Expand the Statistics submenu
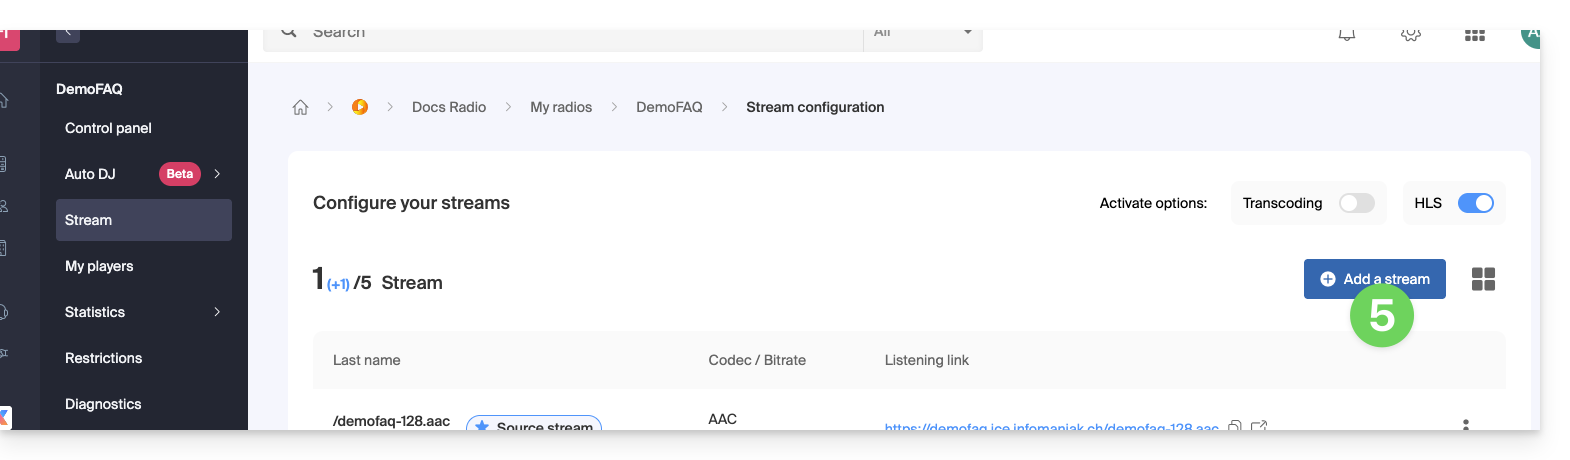This screenshot has height=460, width=1570. (217, 312)
